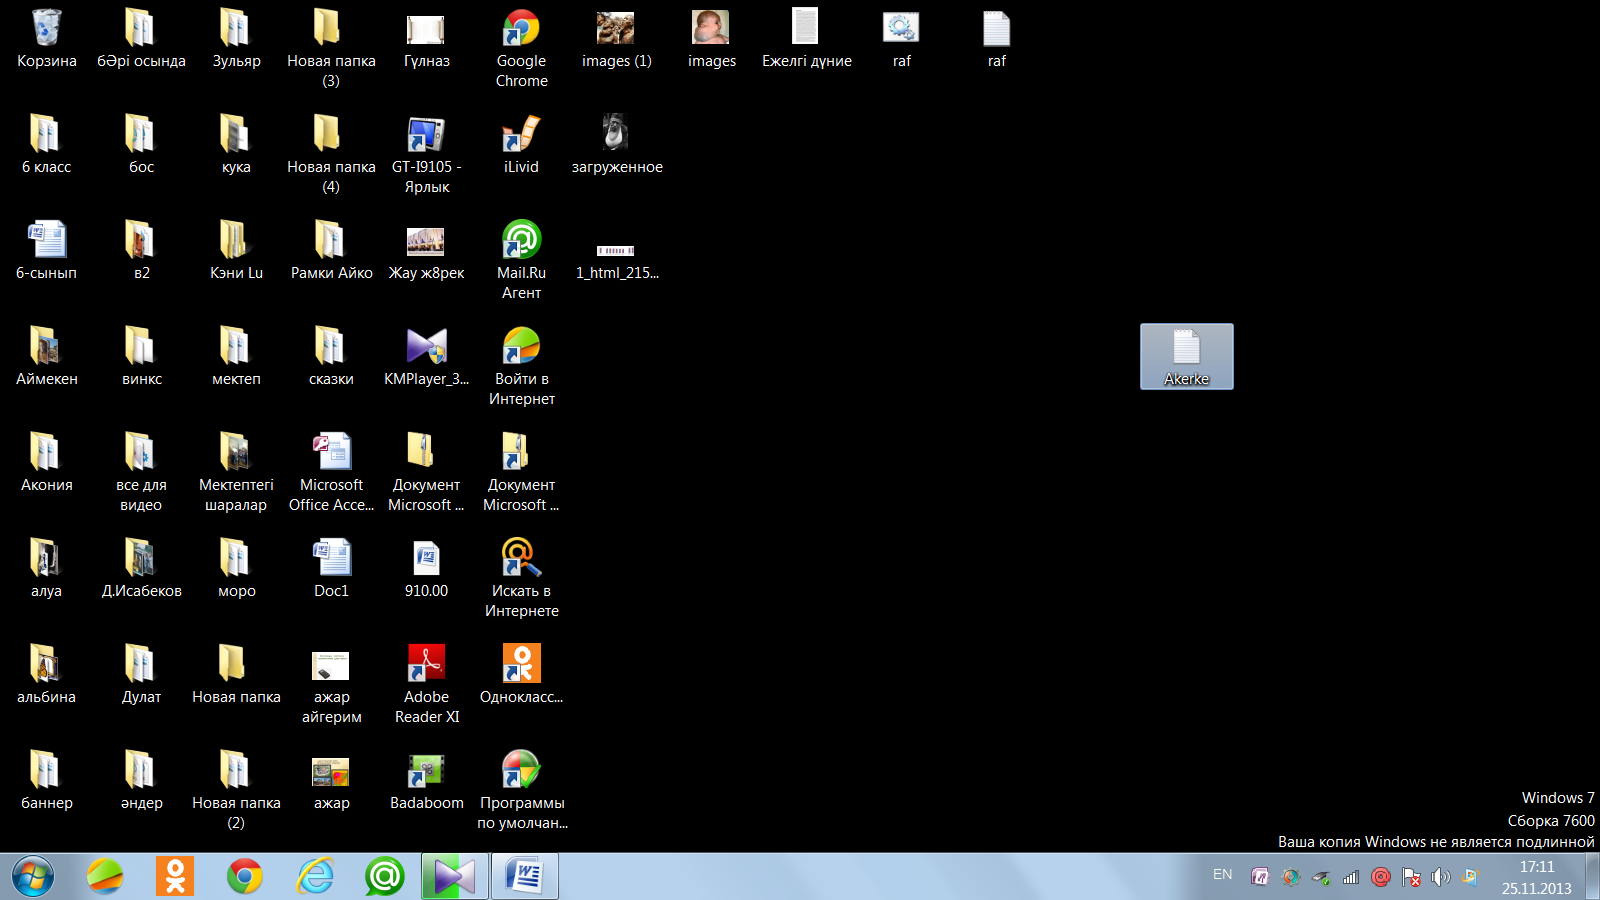Screen dimensions: 1600x900
Task: Open the Мектептегі шаралар folder
Action: 236,473
